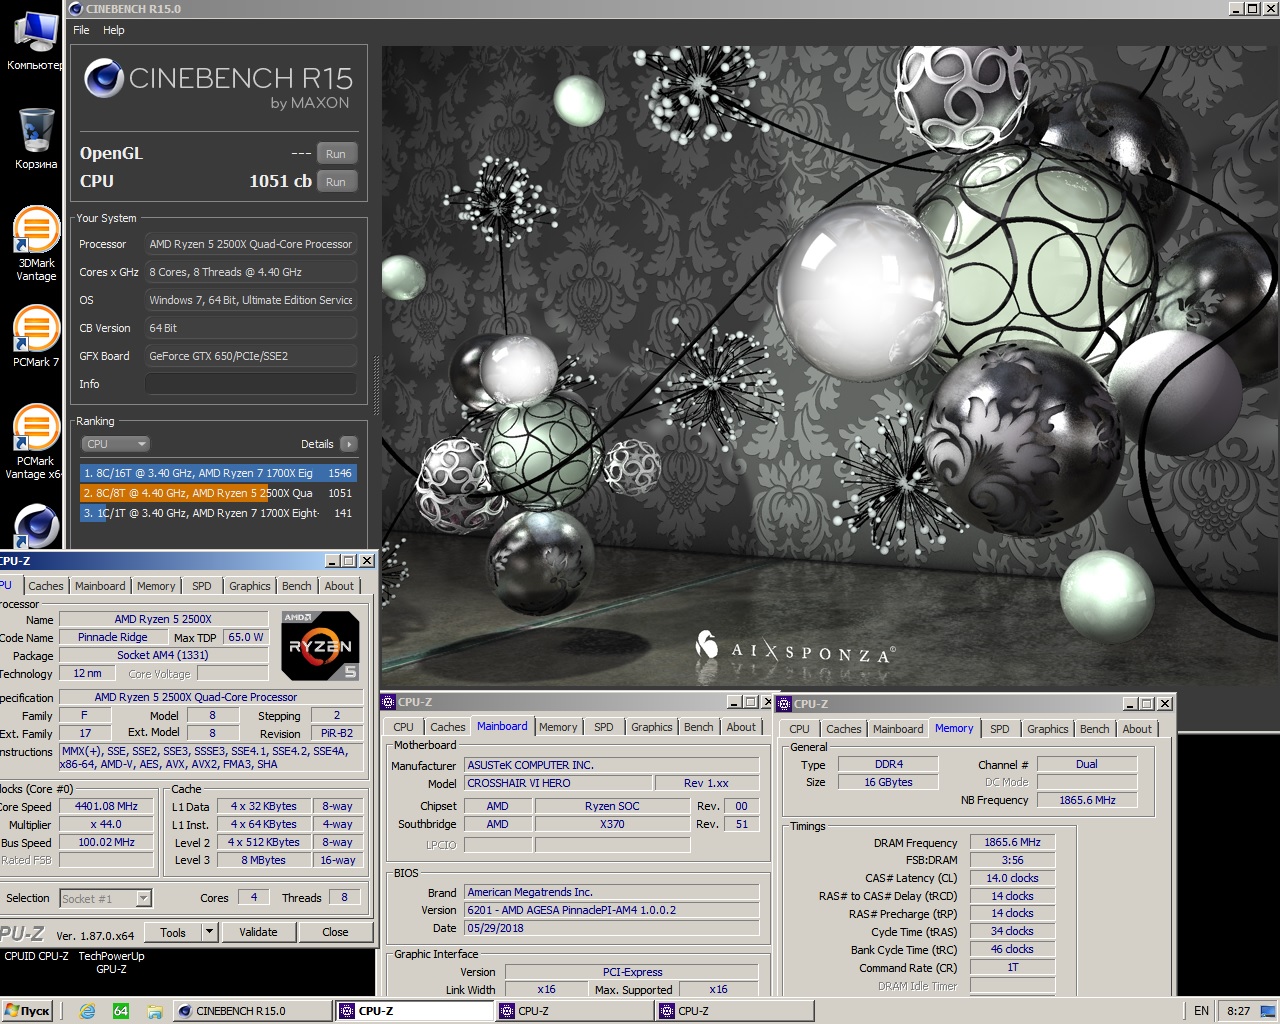The image size is (1280, 1024).
Task: Select Mainboard tab in right CPU-Z window
Action: coord(898,729)
